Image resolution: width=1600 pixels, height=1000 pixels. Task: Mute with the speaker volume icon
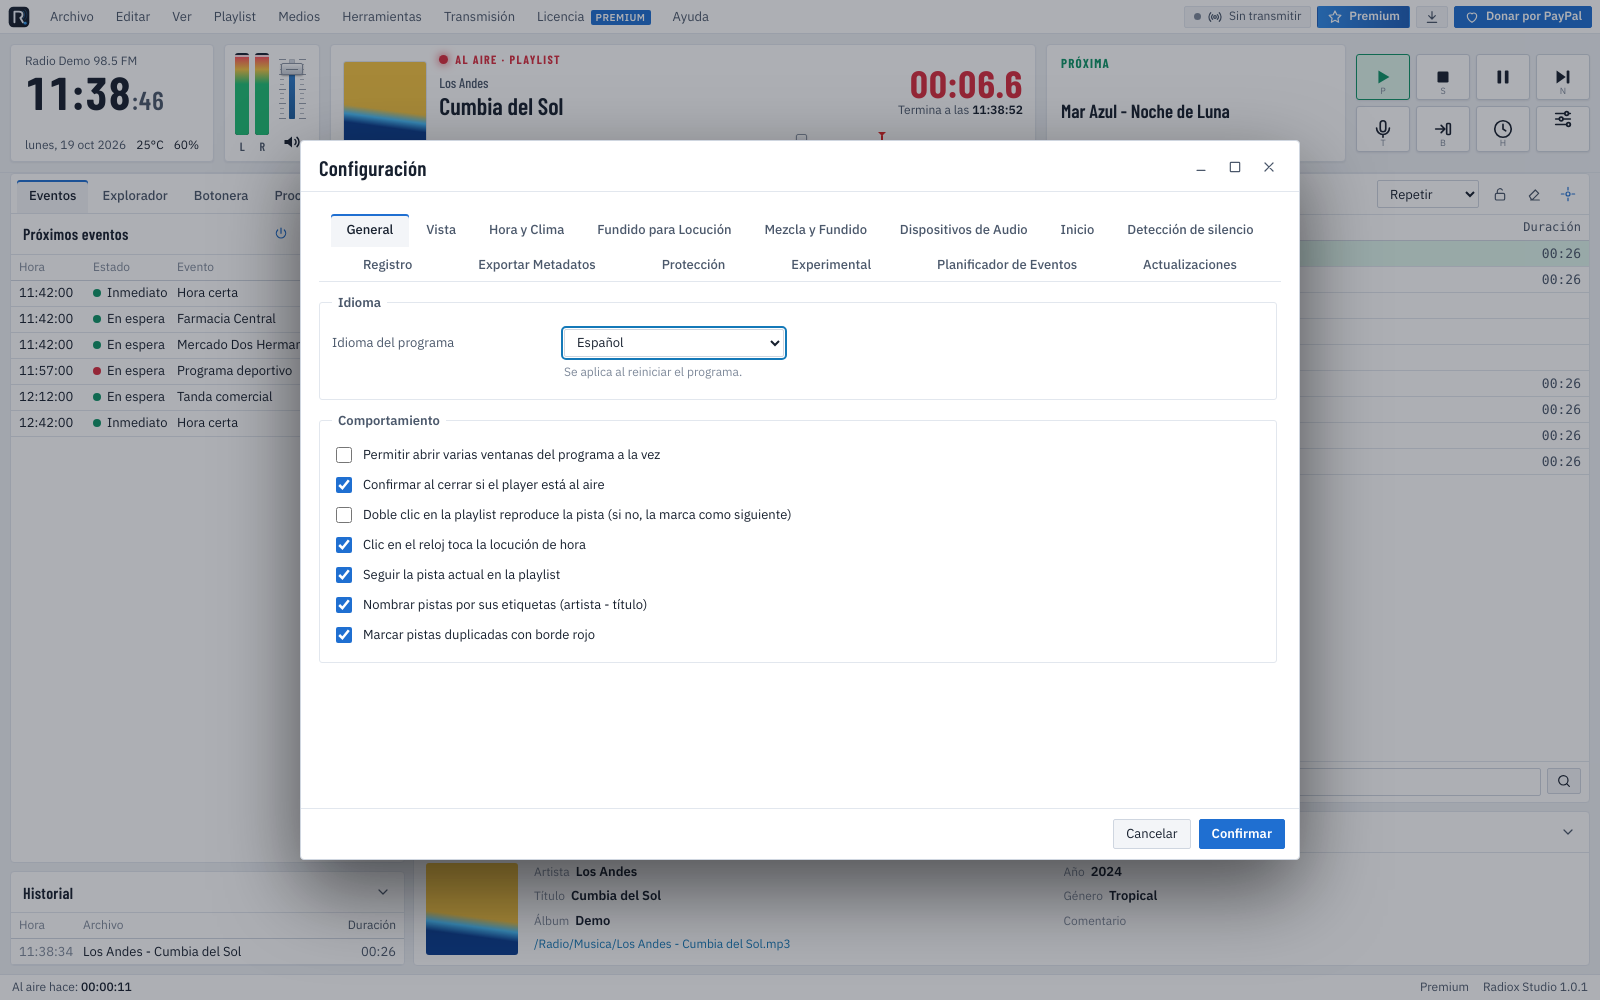pyautogui.click(x=291, y=142)
